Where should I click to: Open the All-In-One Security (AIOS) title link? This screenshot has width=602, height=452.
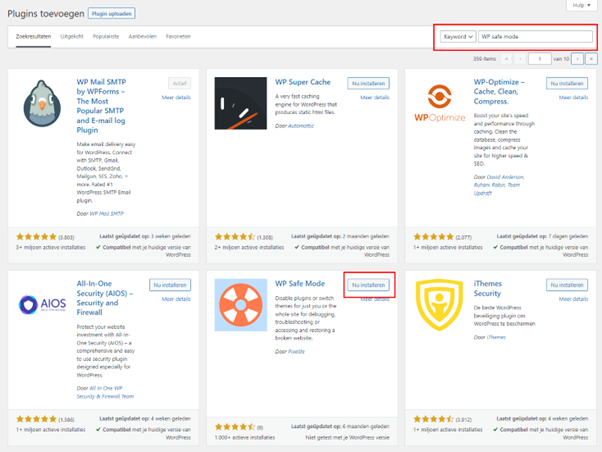(104, 298)
